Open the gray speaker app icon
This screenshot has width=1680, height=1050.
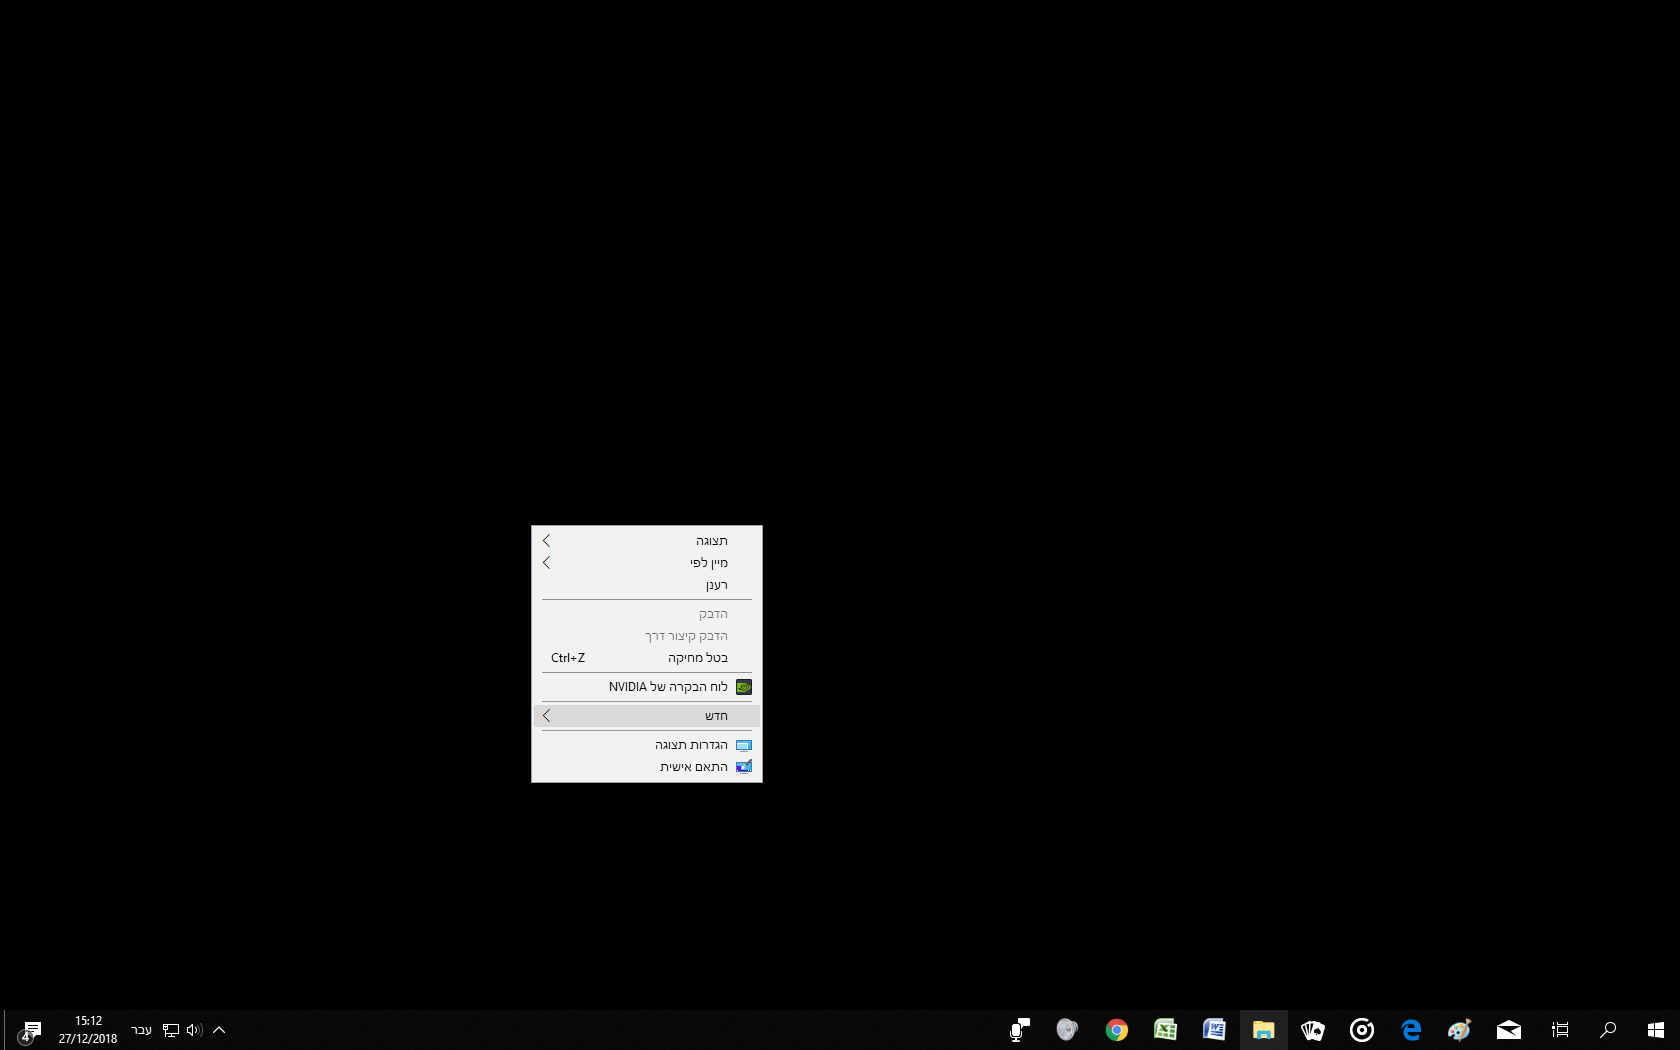click(x=1068, y=1030)
